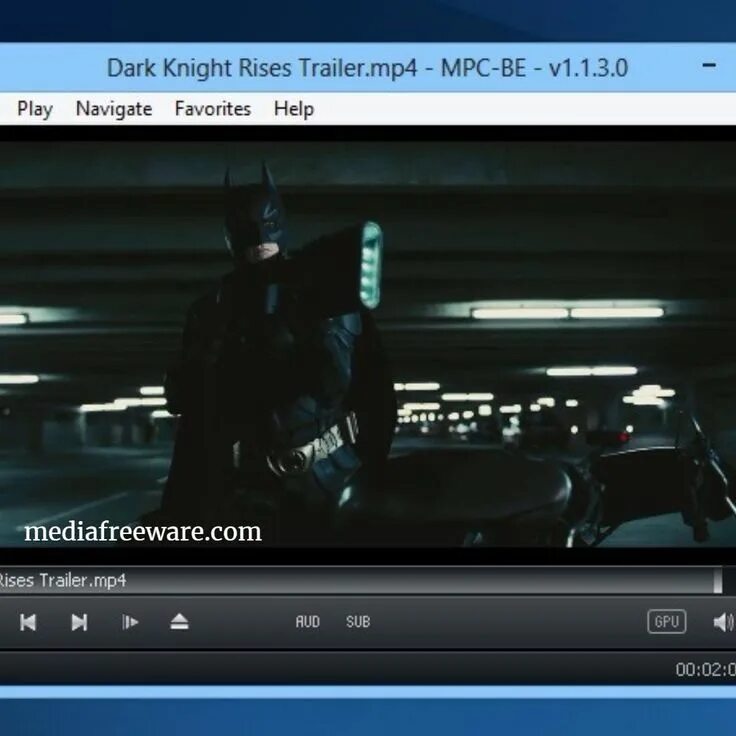Image resolution: width=736 pixels, height=736 pixels.
Task: Open the Help menu
Action: tap(294, 109)
